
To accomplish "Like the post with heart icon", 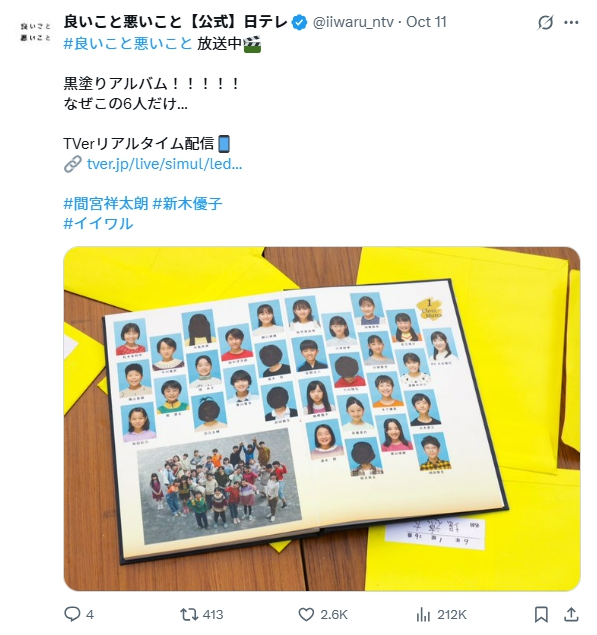I will click(x=306, y=614).
